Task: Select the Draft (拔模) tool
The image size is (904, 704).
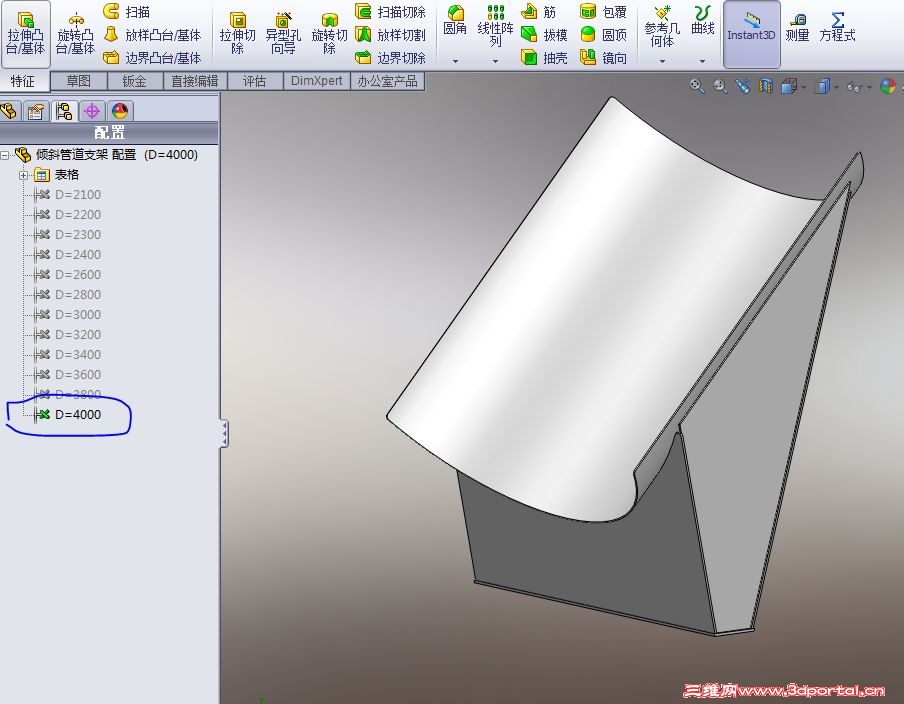Action: click(x=544, y=35)
